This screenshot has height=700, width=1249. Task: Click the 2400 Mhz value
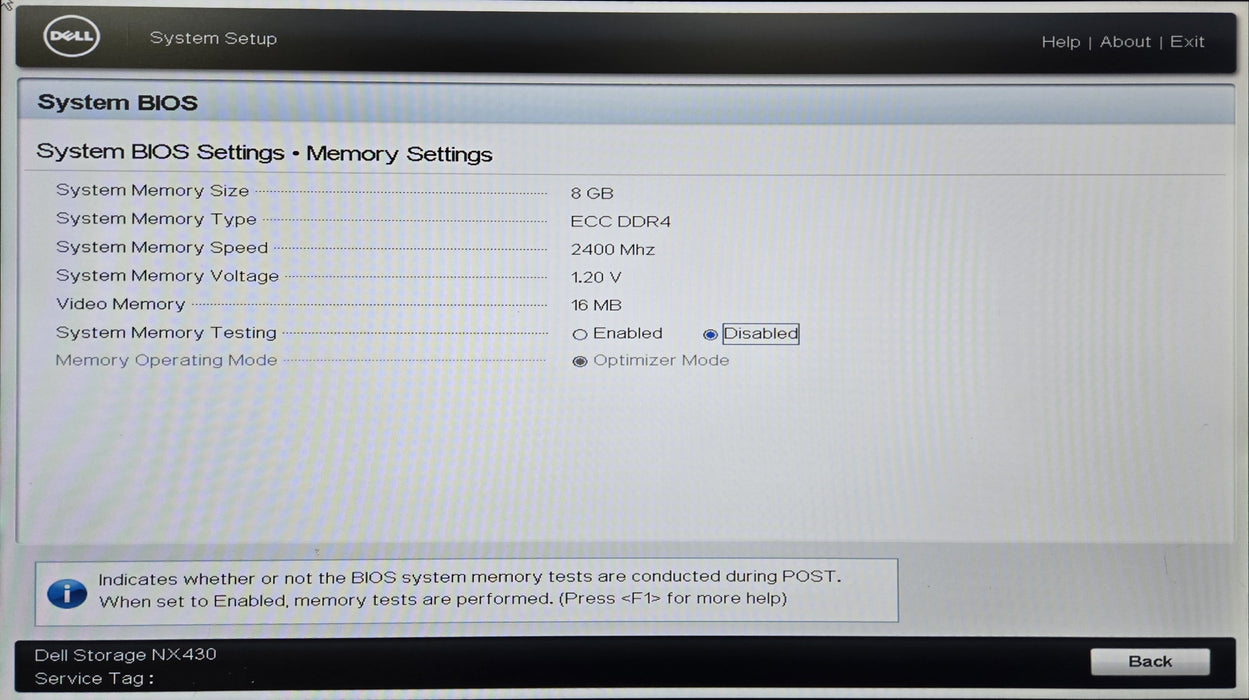(x=613, y=249)
